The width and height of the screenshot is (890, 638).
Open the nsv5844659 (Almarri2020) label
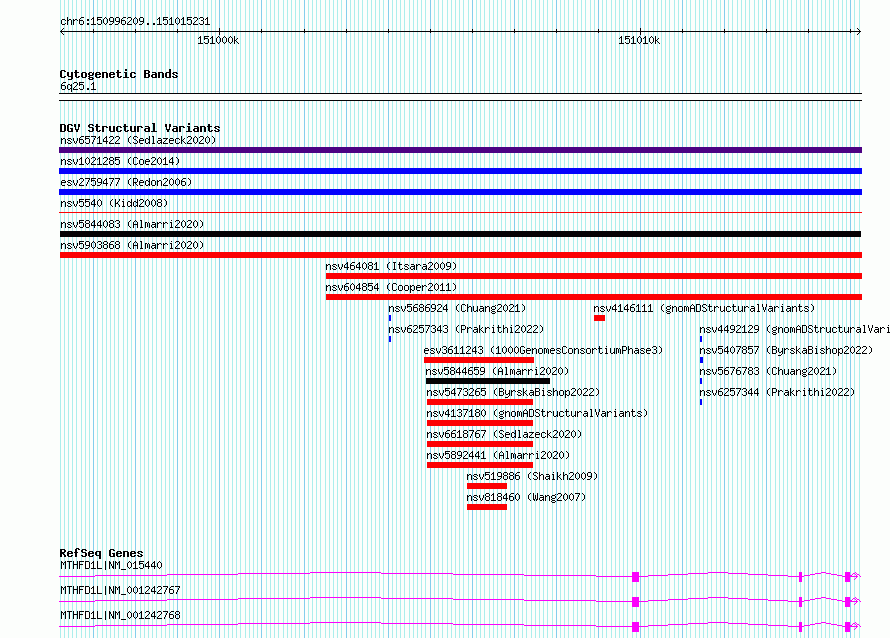coord(497,371)
